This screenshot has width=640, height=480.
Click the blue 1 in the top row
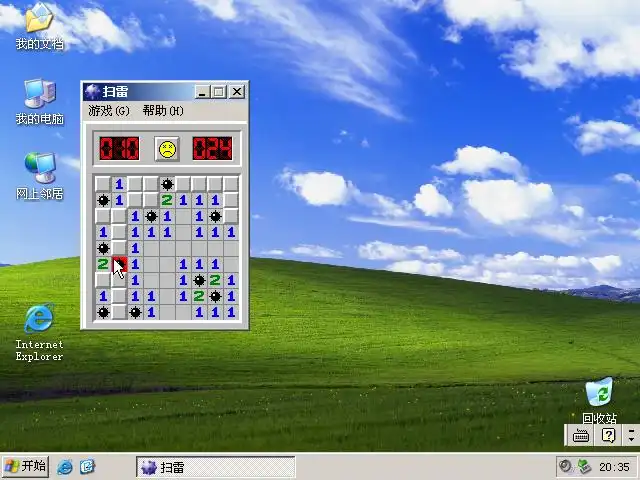point(119,184)
